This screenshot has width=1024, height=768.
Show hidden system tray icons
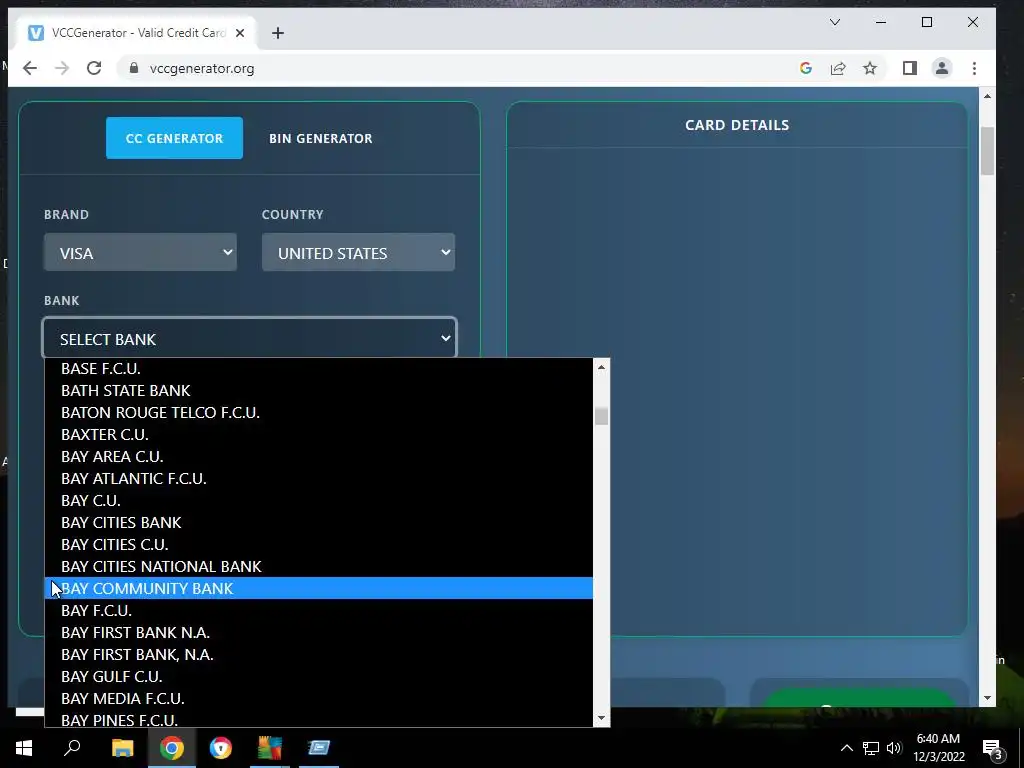click(x=846, y=748)
